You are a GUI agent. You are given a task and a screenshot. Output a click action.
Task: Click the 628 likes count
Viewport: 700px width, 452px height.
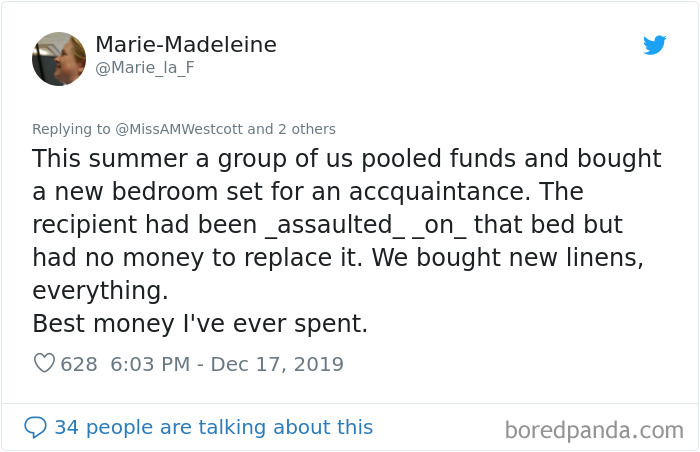pos(79,364)
